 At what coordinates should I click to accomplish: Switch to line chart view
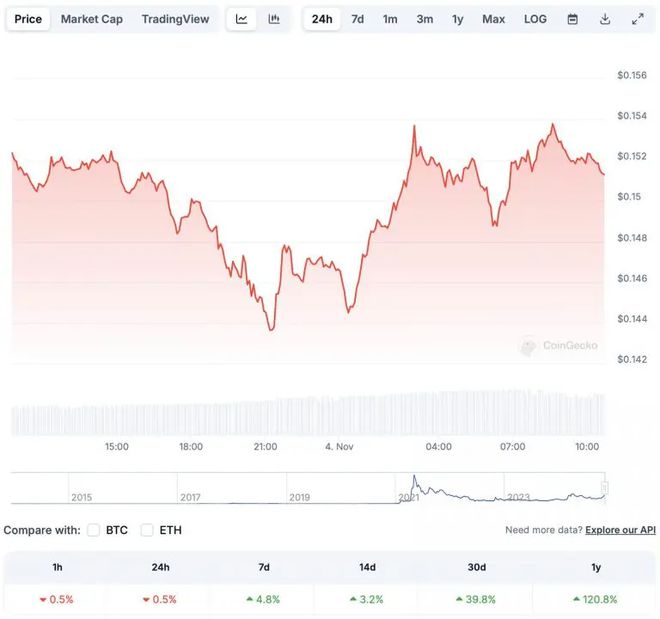click(242, 19)
